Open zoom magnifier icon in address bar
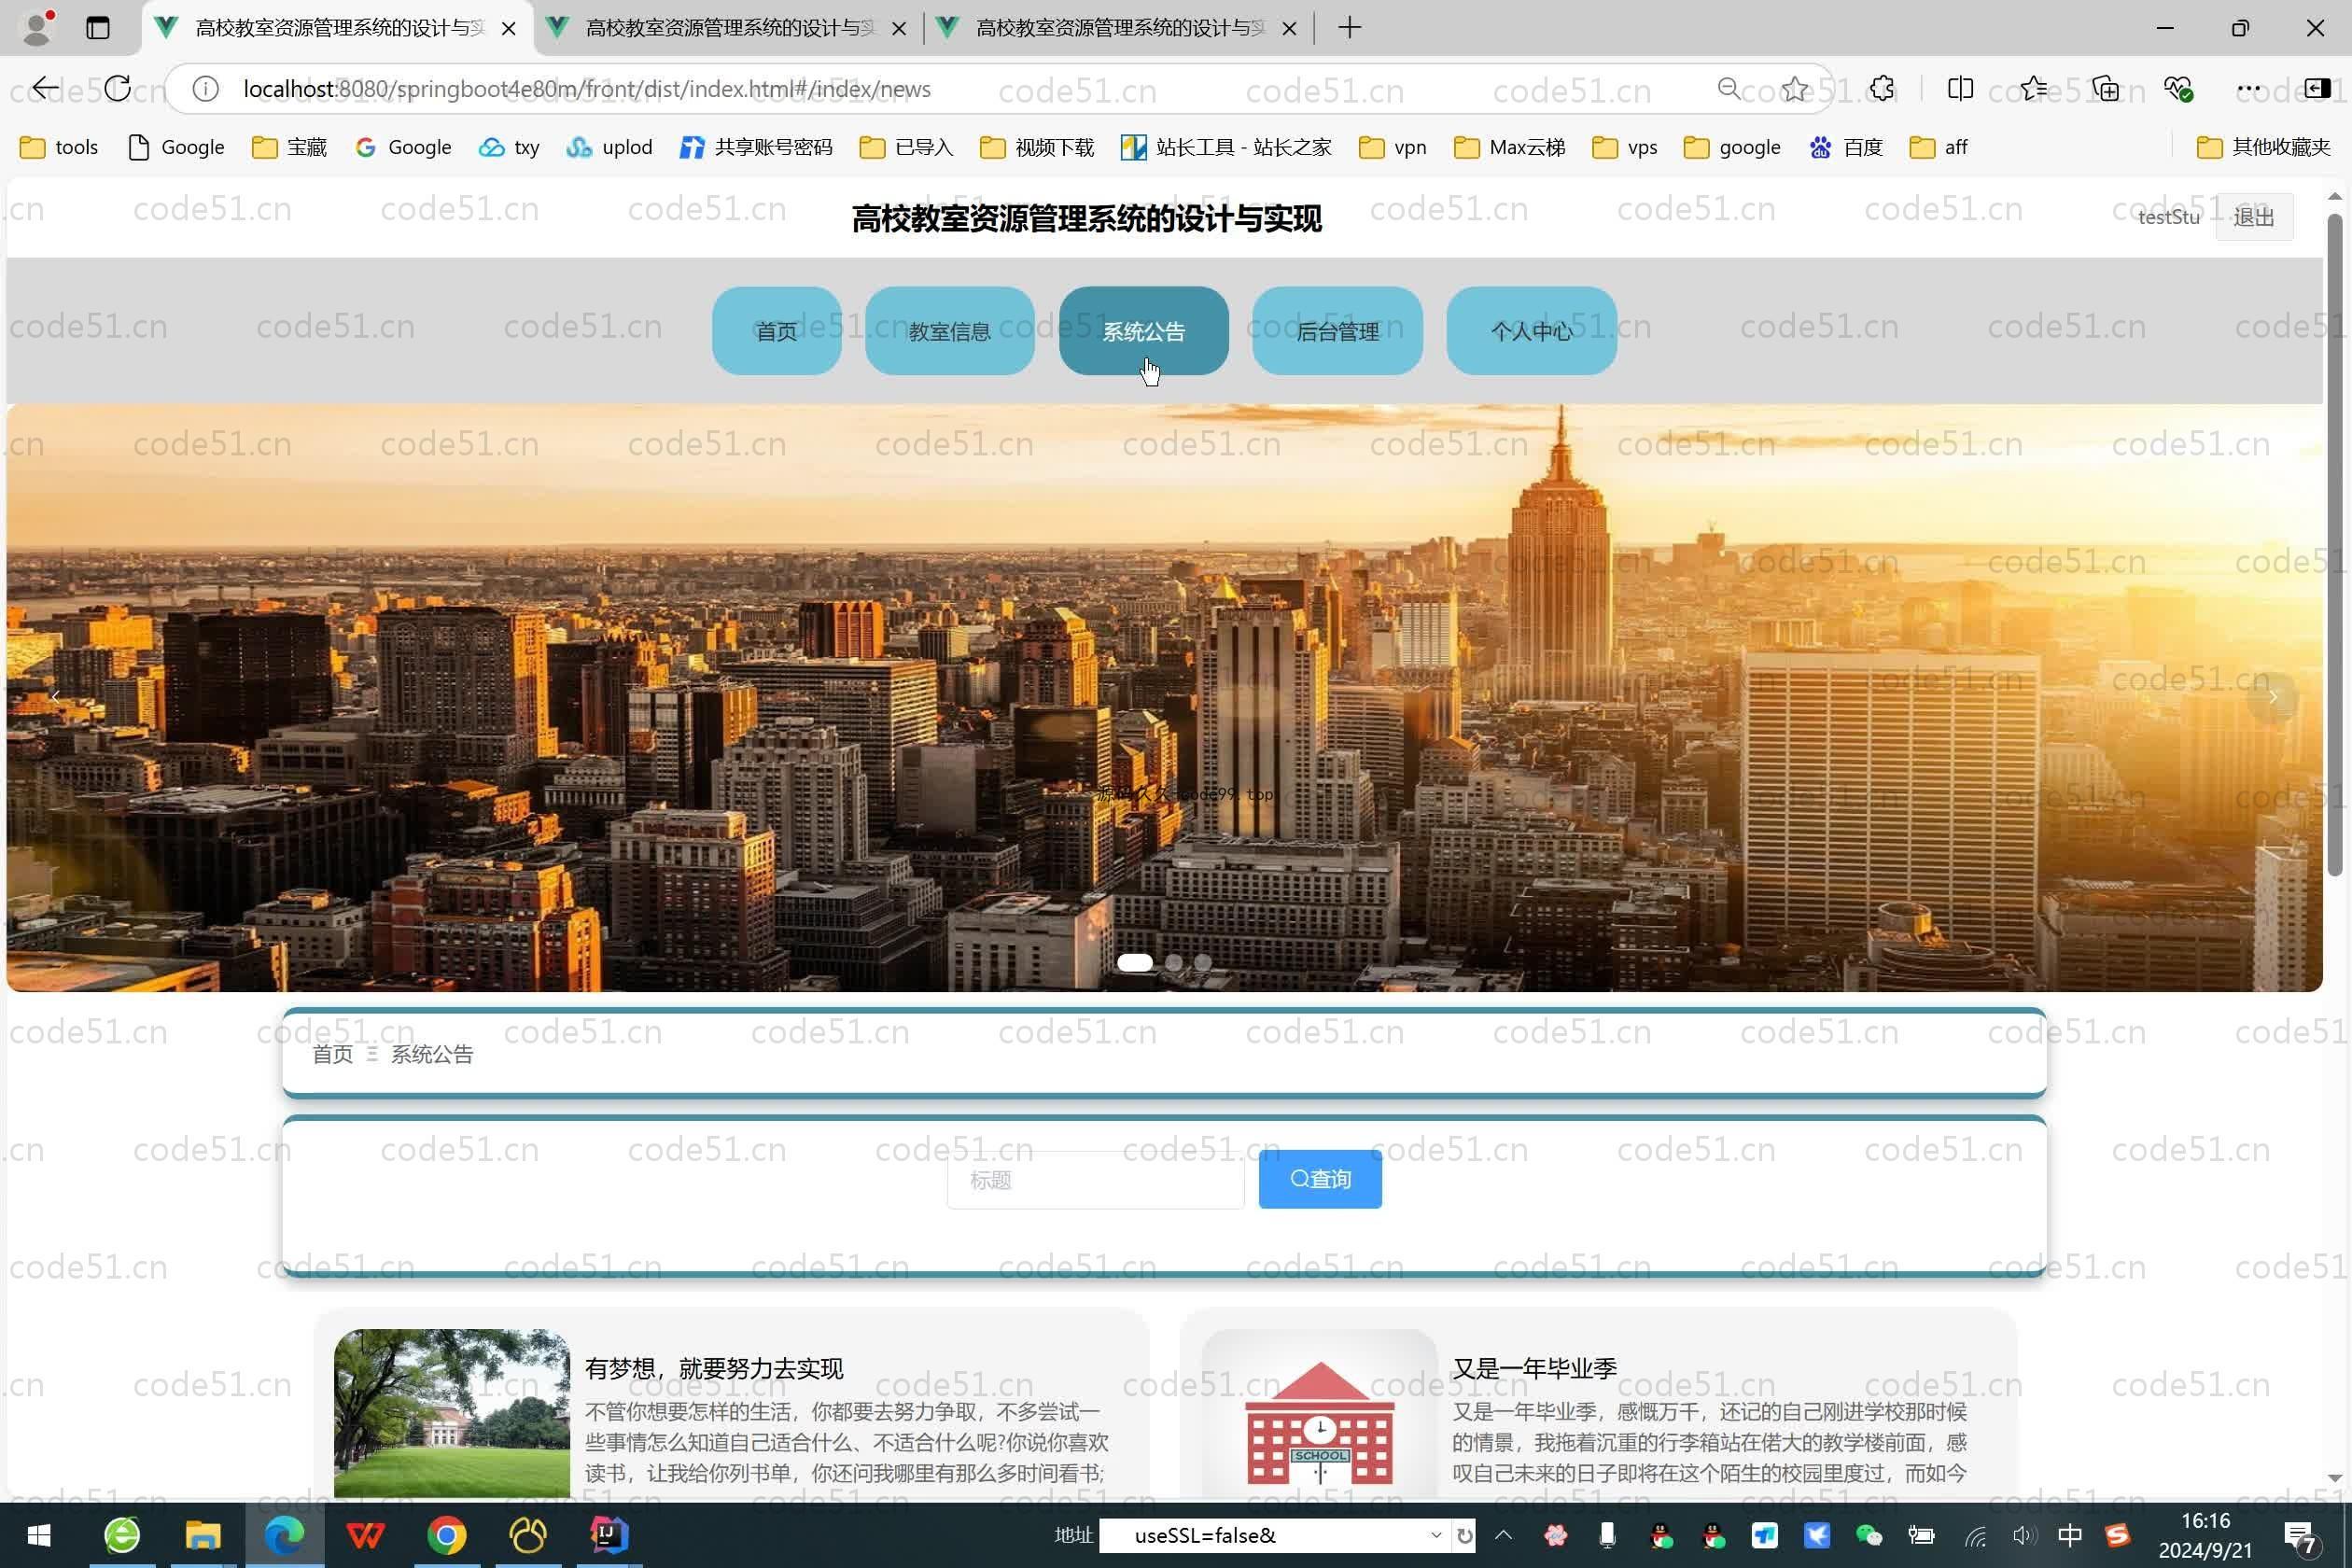Screen dimensions: 2352x1568 (x=1729, y=89)
